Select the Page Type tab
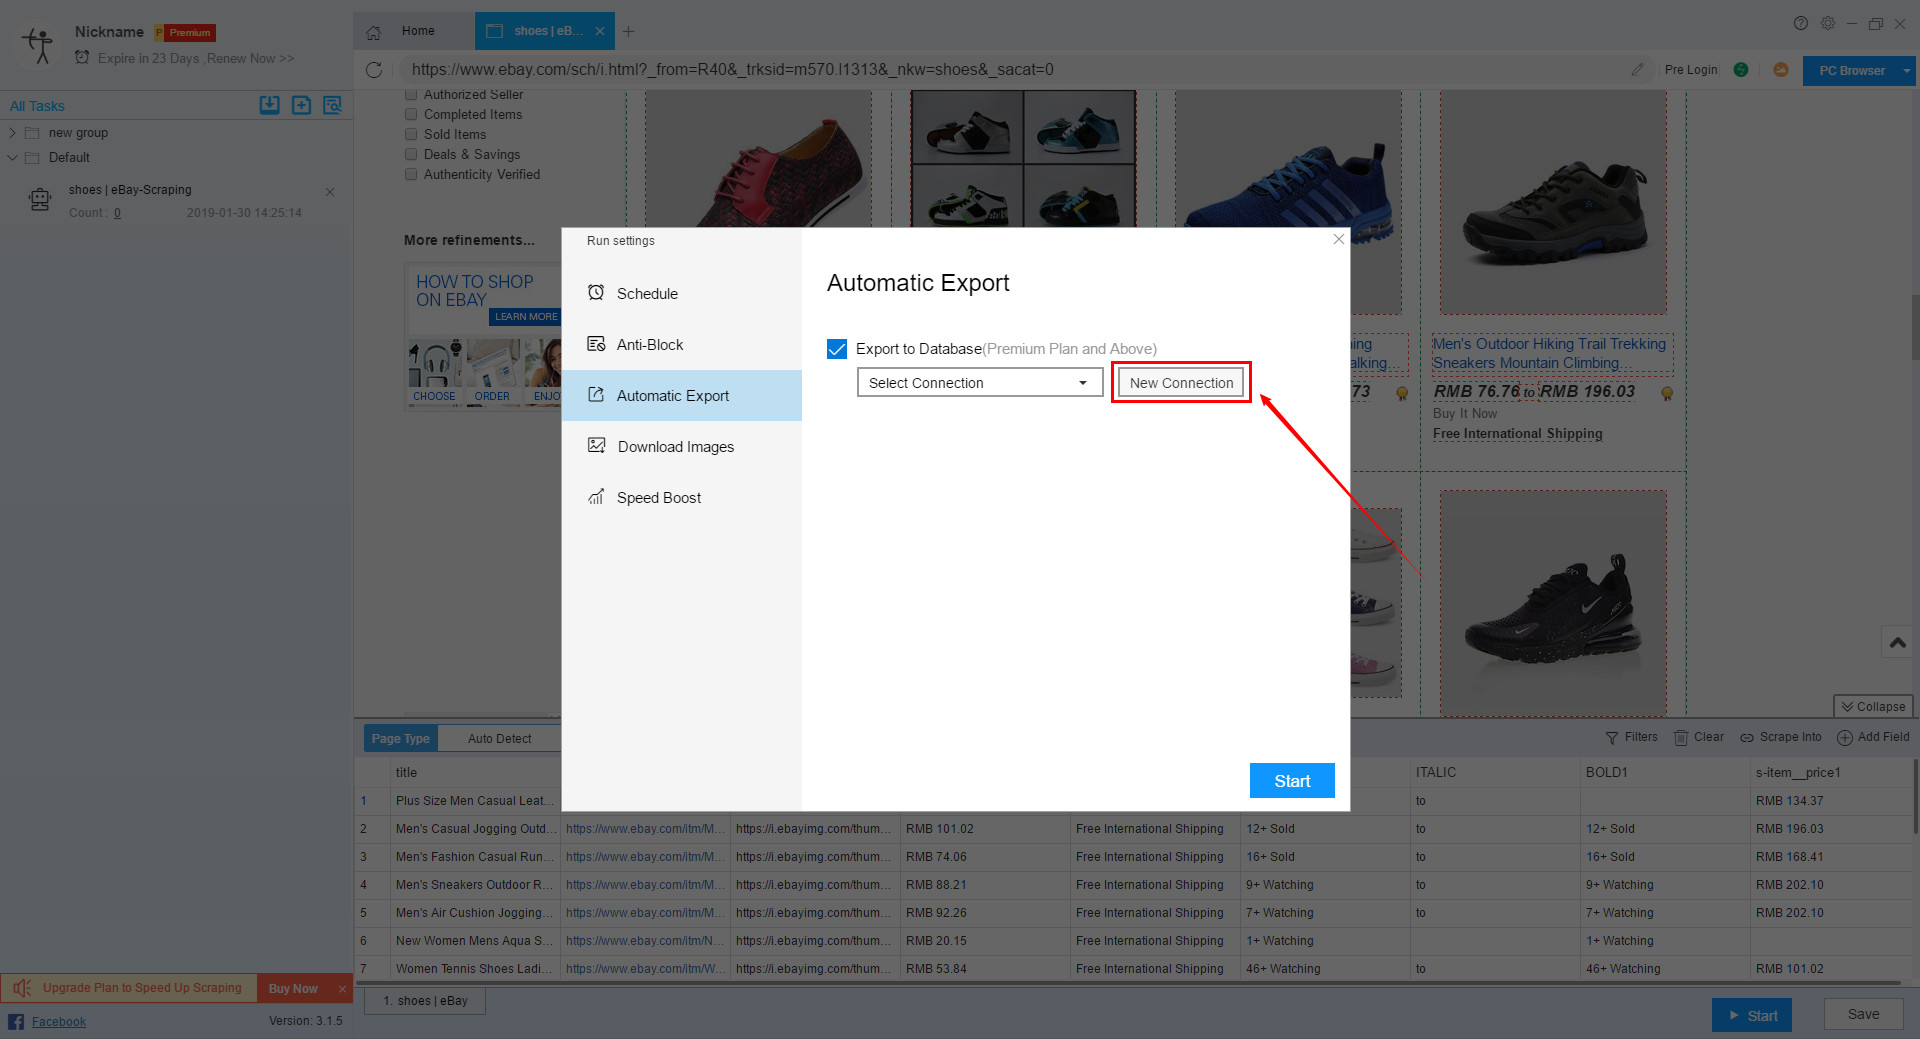The image size is (1920, 1039). point(401,739)
